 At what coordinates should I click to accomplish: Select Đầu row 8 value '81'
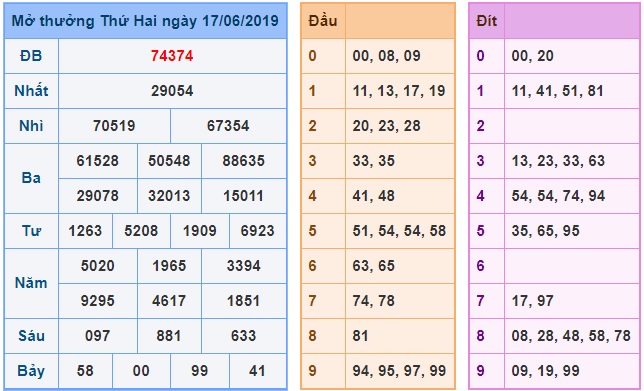click(x=361, y=336)
